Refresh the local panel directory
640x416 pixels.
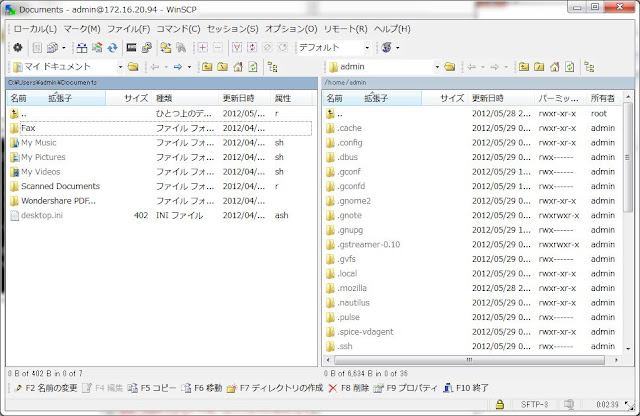coord(253,67)
